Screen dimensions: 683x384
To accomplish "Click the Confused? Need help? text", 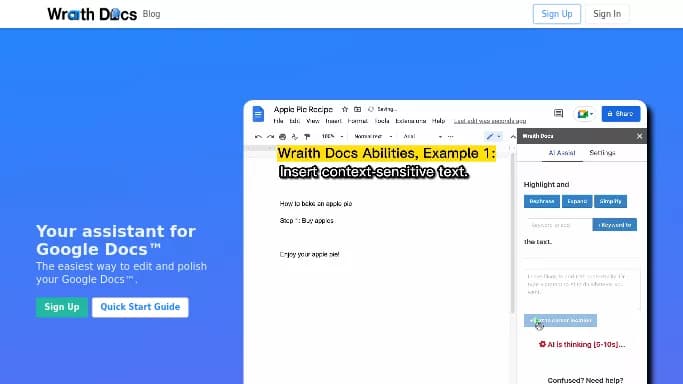I will [585, 380].
